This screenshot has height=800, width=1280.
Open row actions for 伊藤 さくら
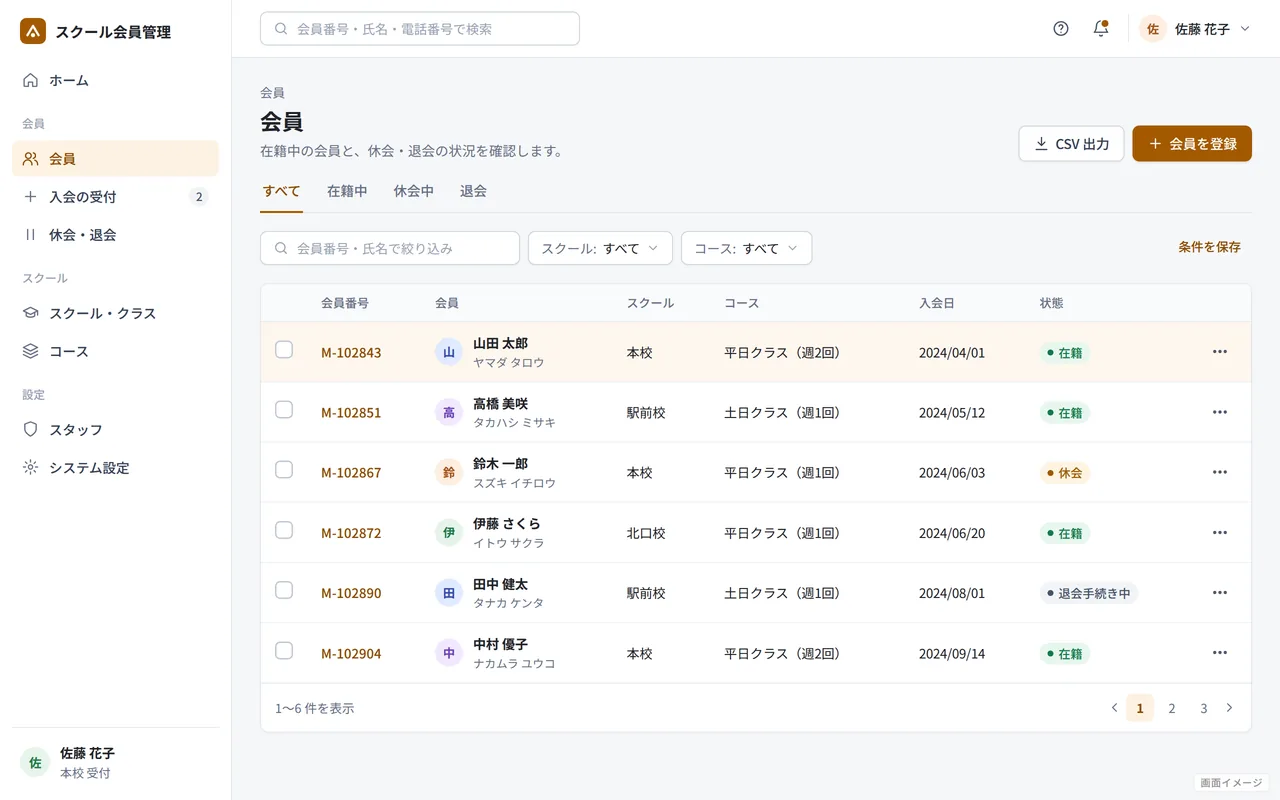1219,533
